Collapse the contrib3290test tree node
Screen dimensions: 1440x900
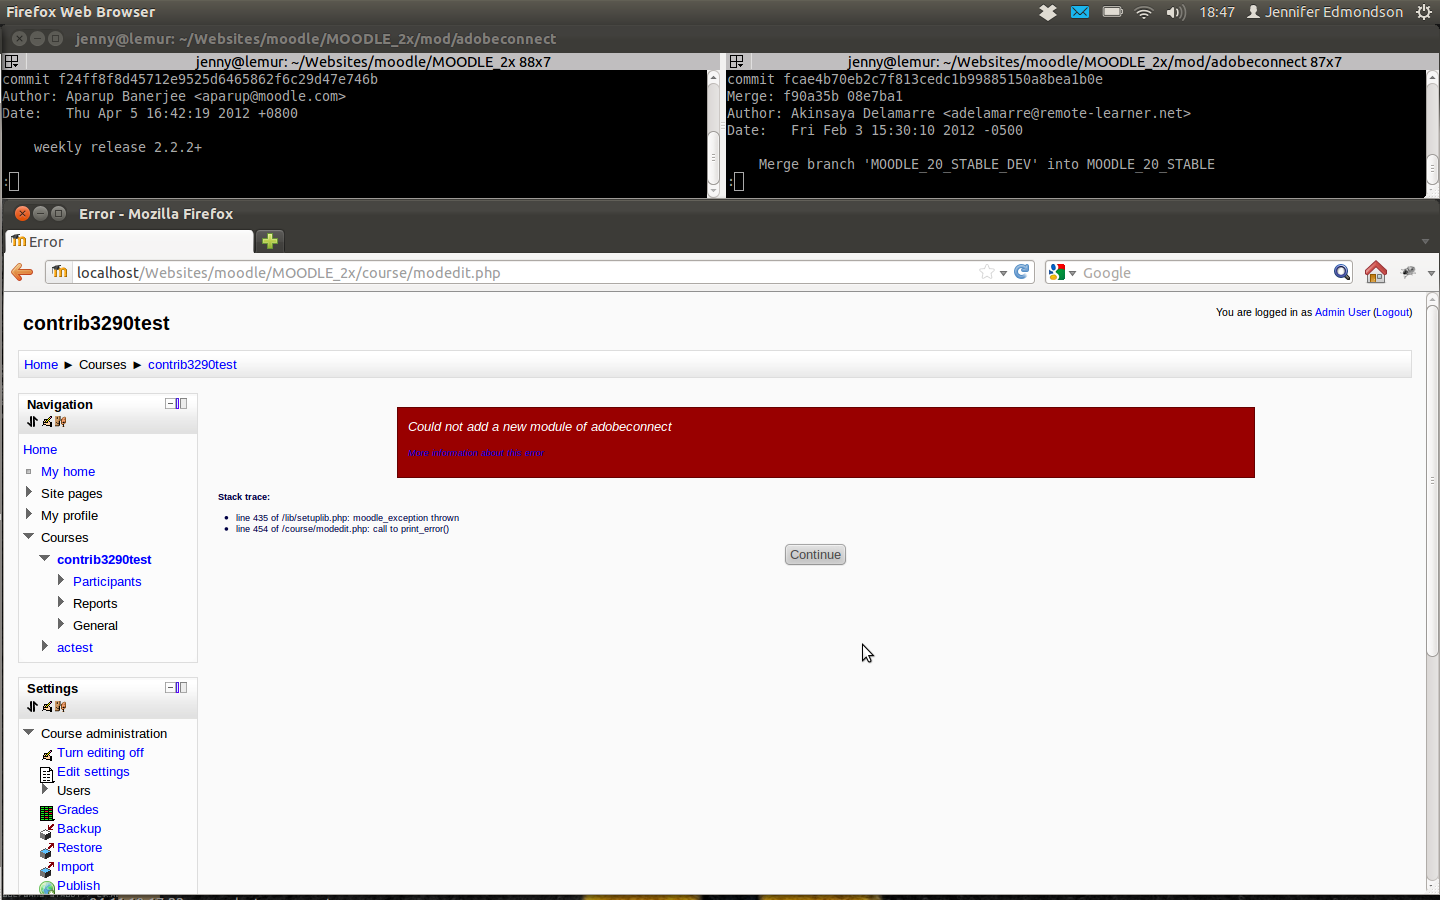tap(45, 558)
